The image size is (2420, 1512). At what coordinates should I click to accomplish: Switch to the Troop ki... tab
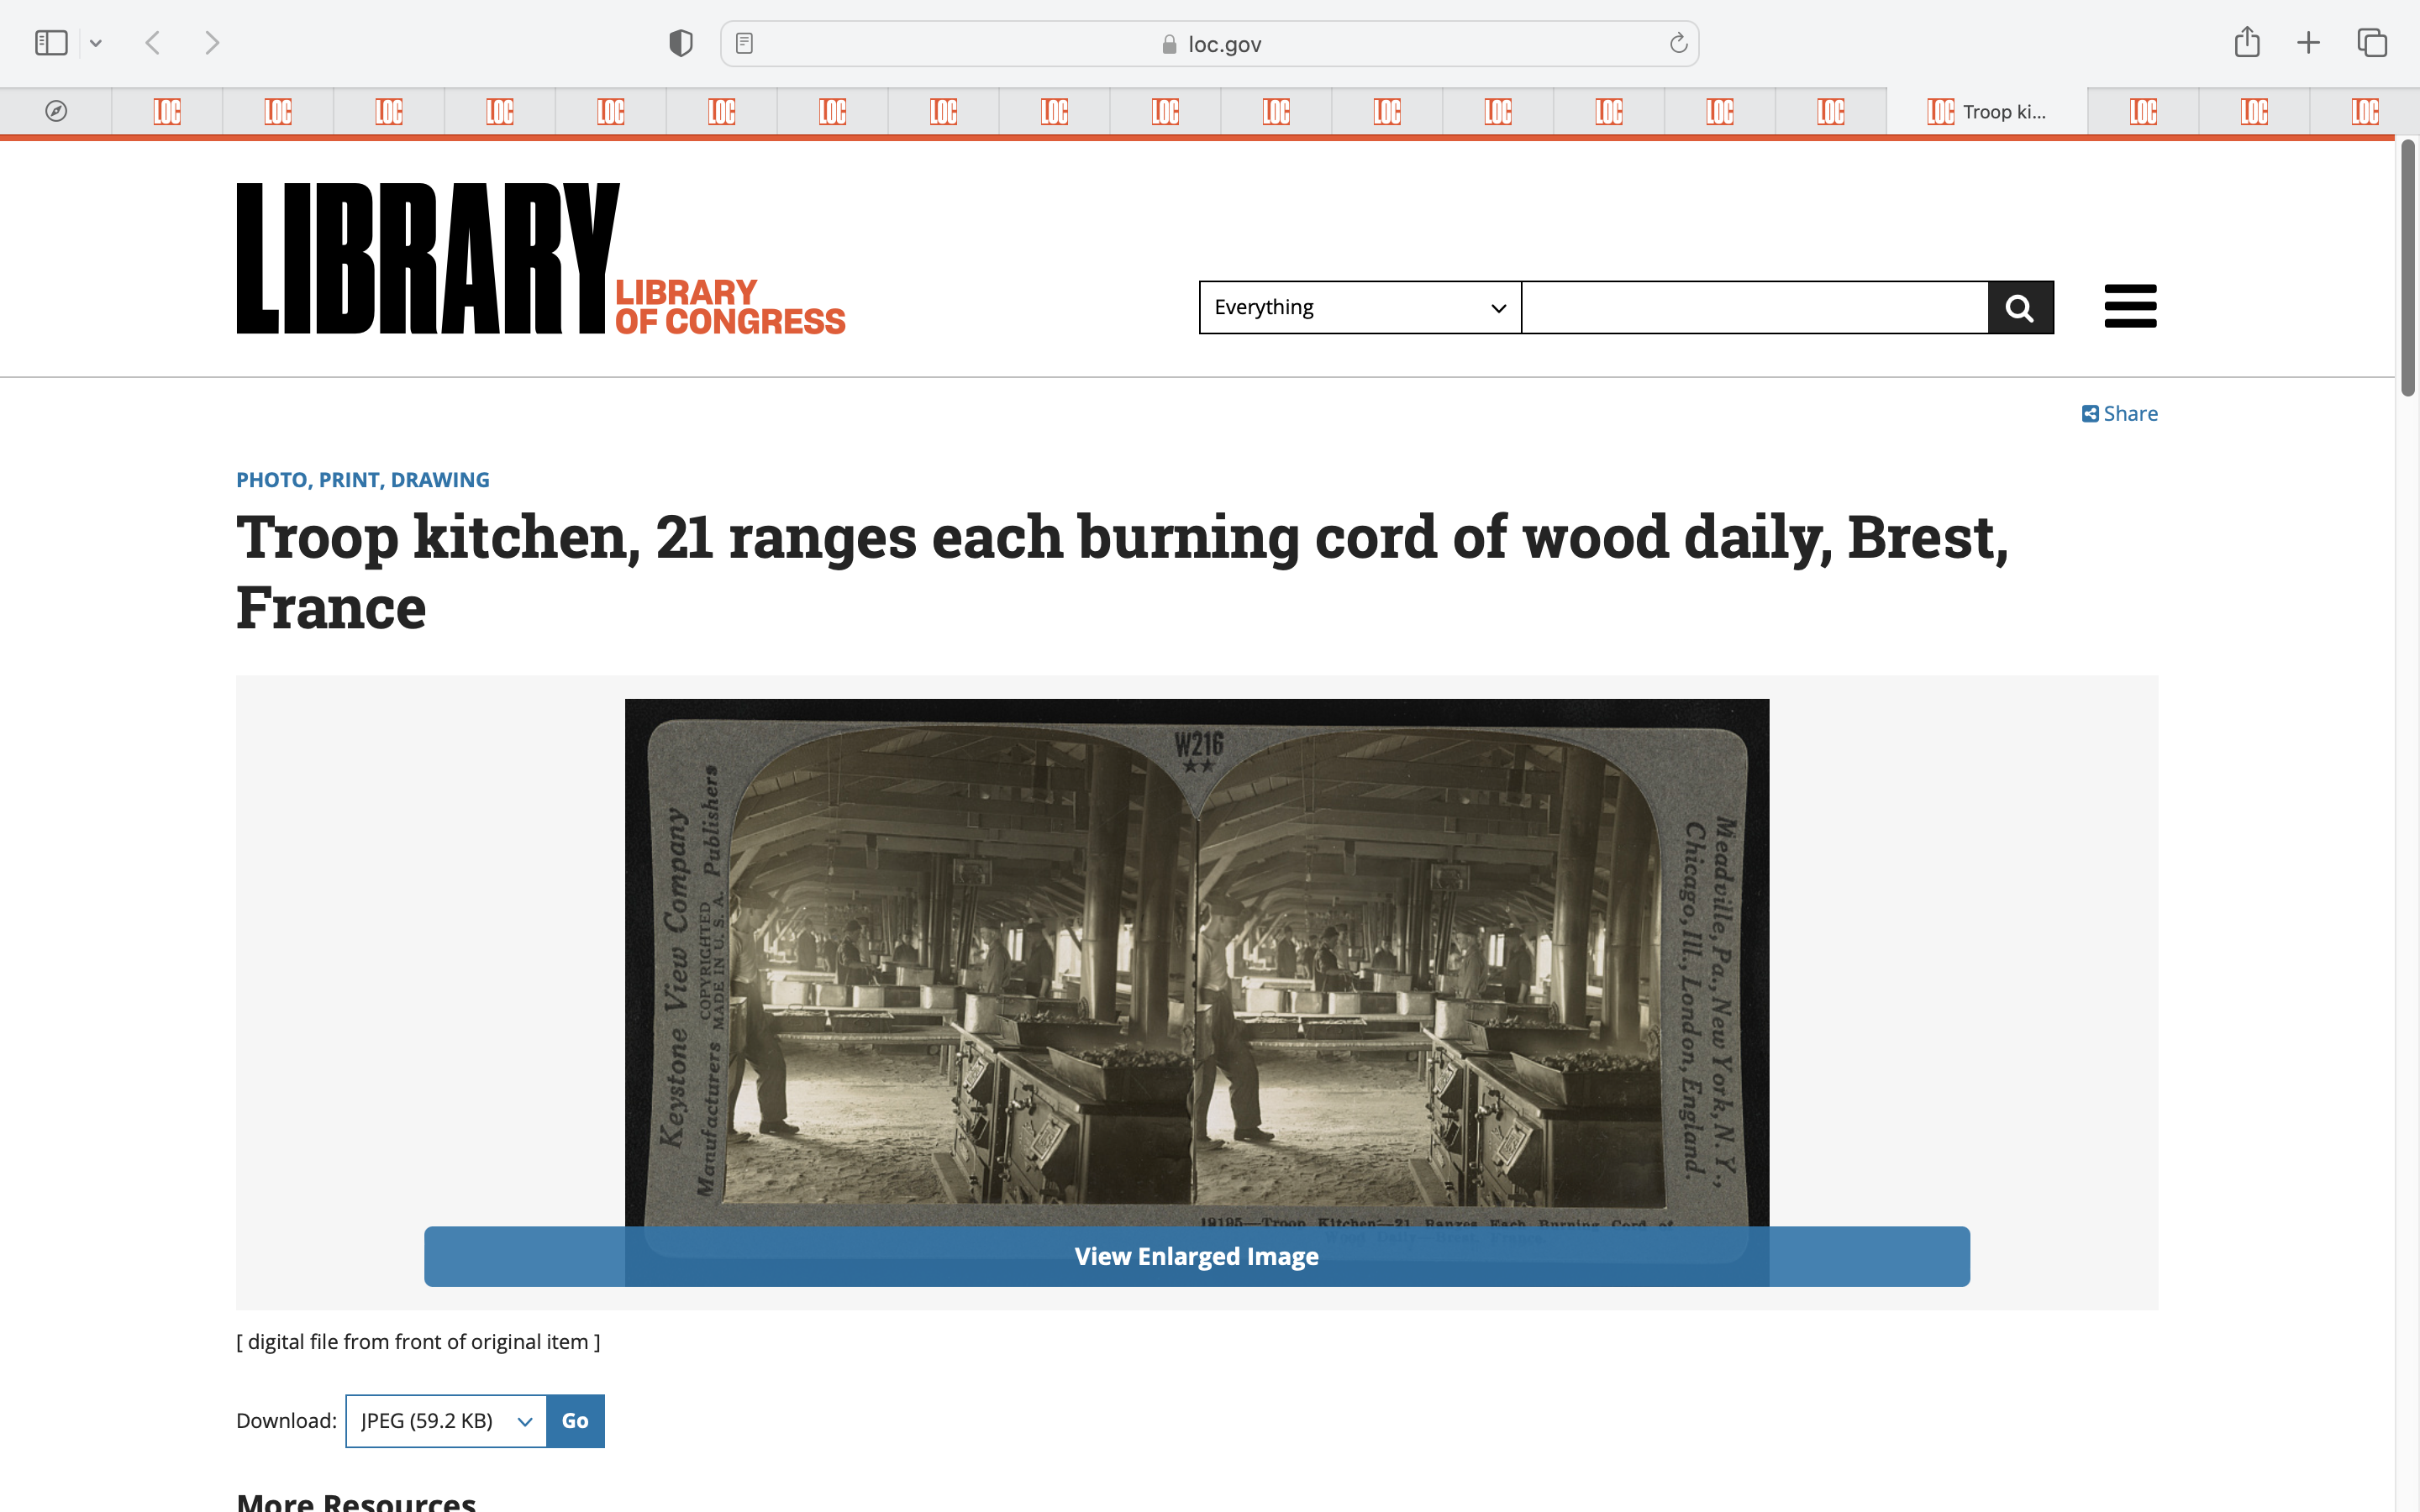coord(1986,112)
